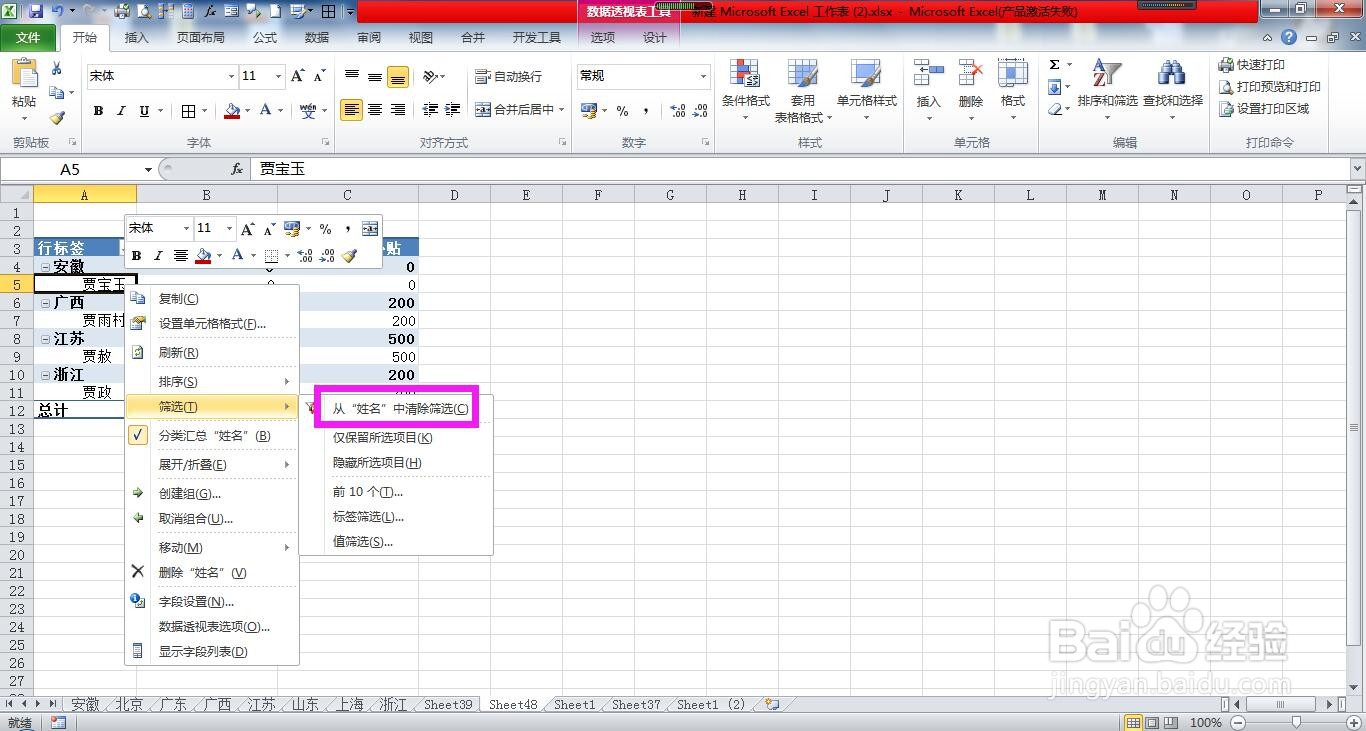Viewport: 1366px width, 731px height.
Task: Toggle Underline in the ribbon font group
Action: click(x=144, y=111)
